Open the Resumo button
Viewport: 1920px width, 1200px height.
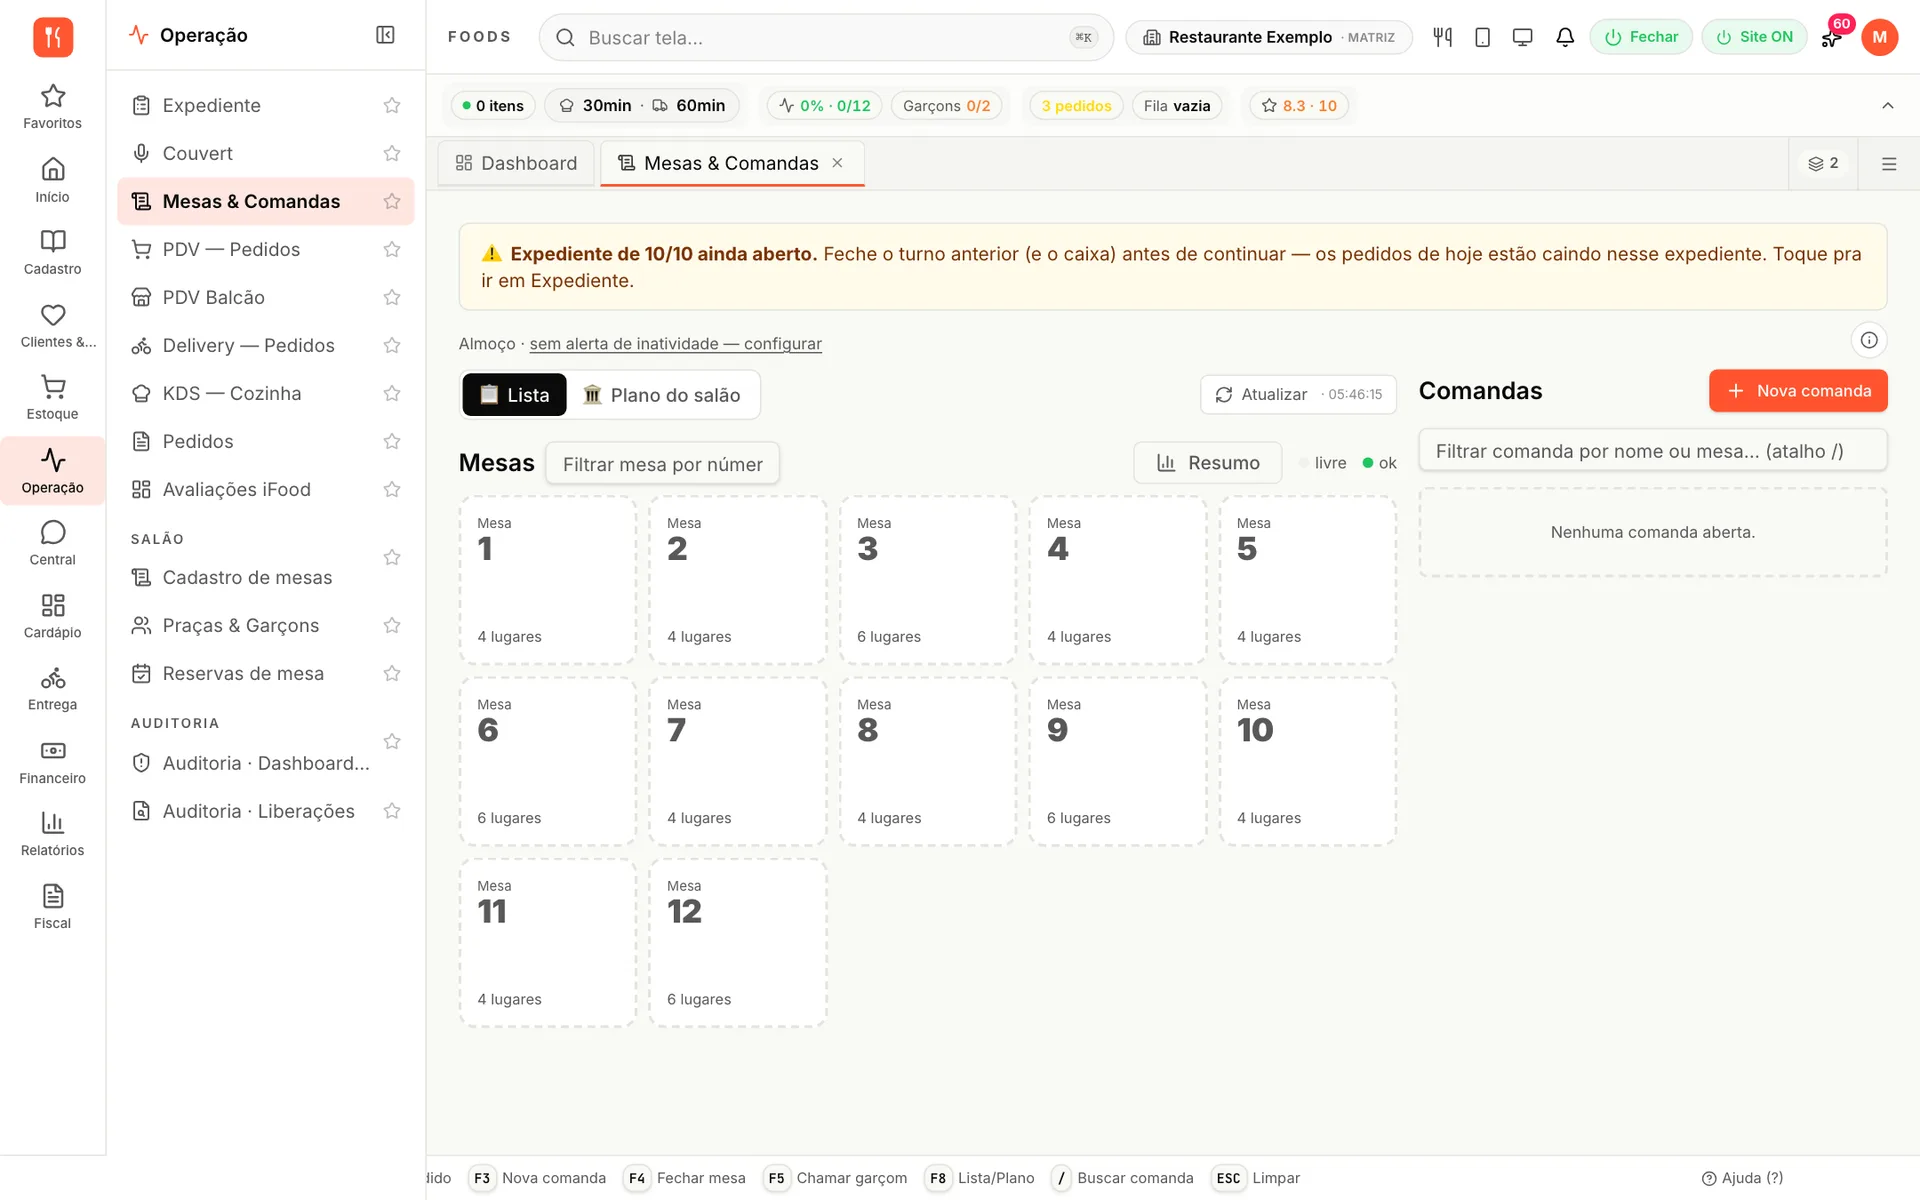pos(1208,463)
